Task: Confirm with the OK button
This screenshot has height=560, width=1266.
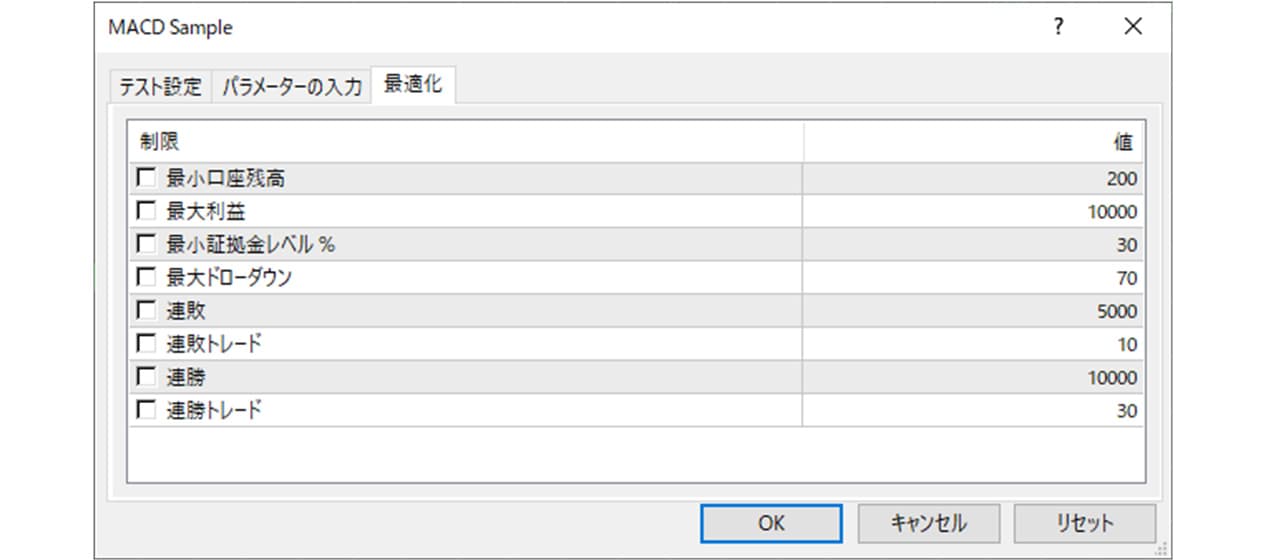Action: pyautogui.click(x=771, y=523)
